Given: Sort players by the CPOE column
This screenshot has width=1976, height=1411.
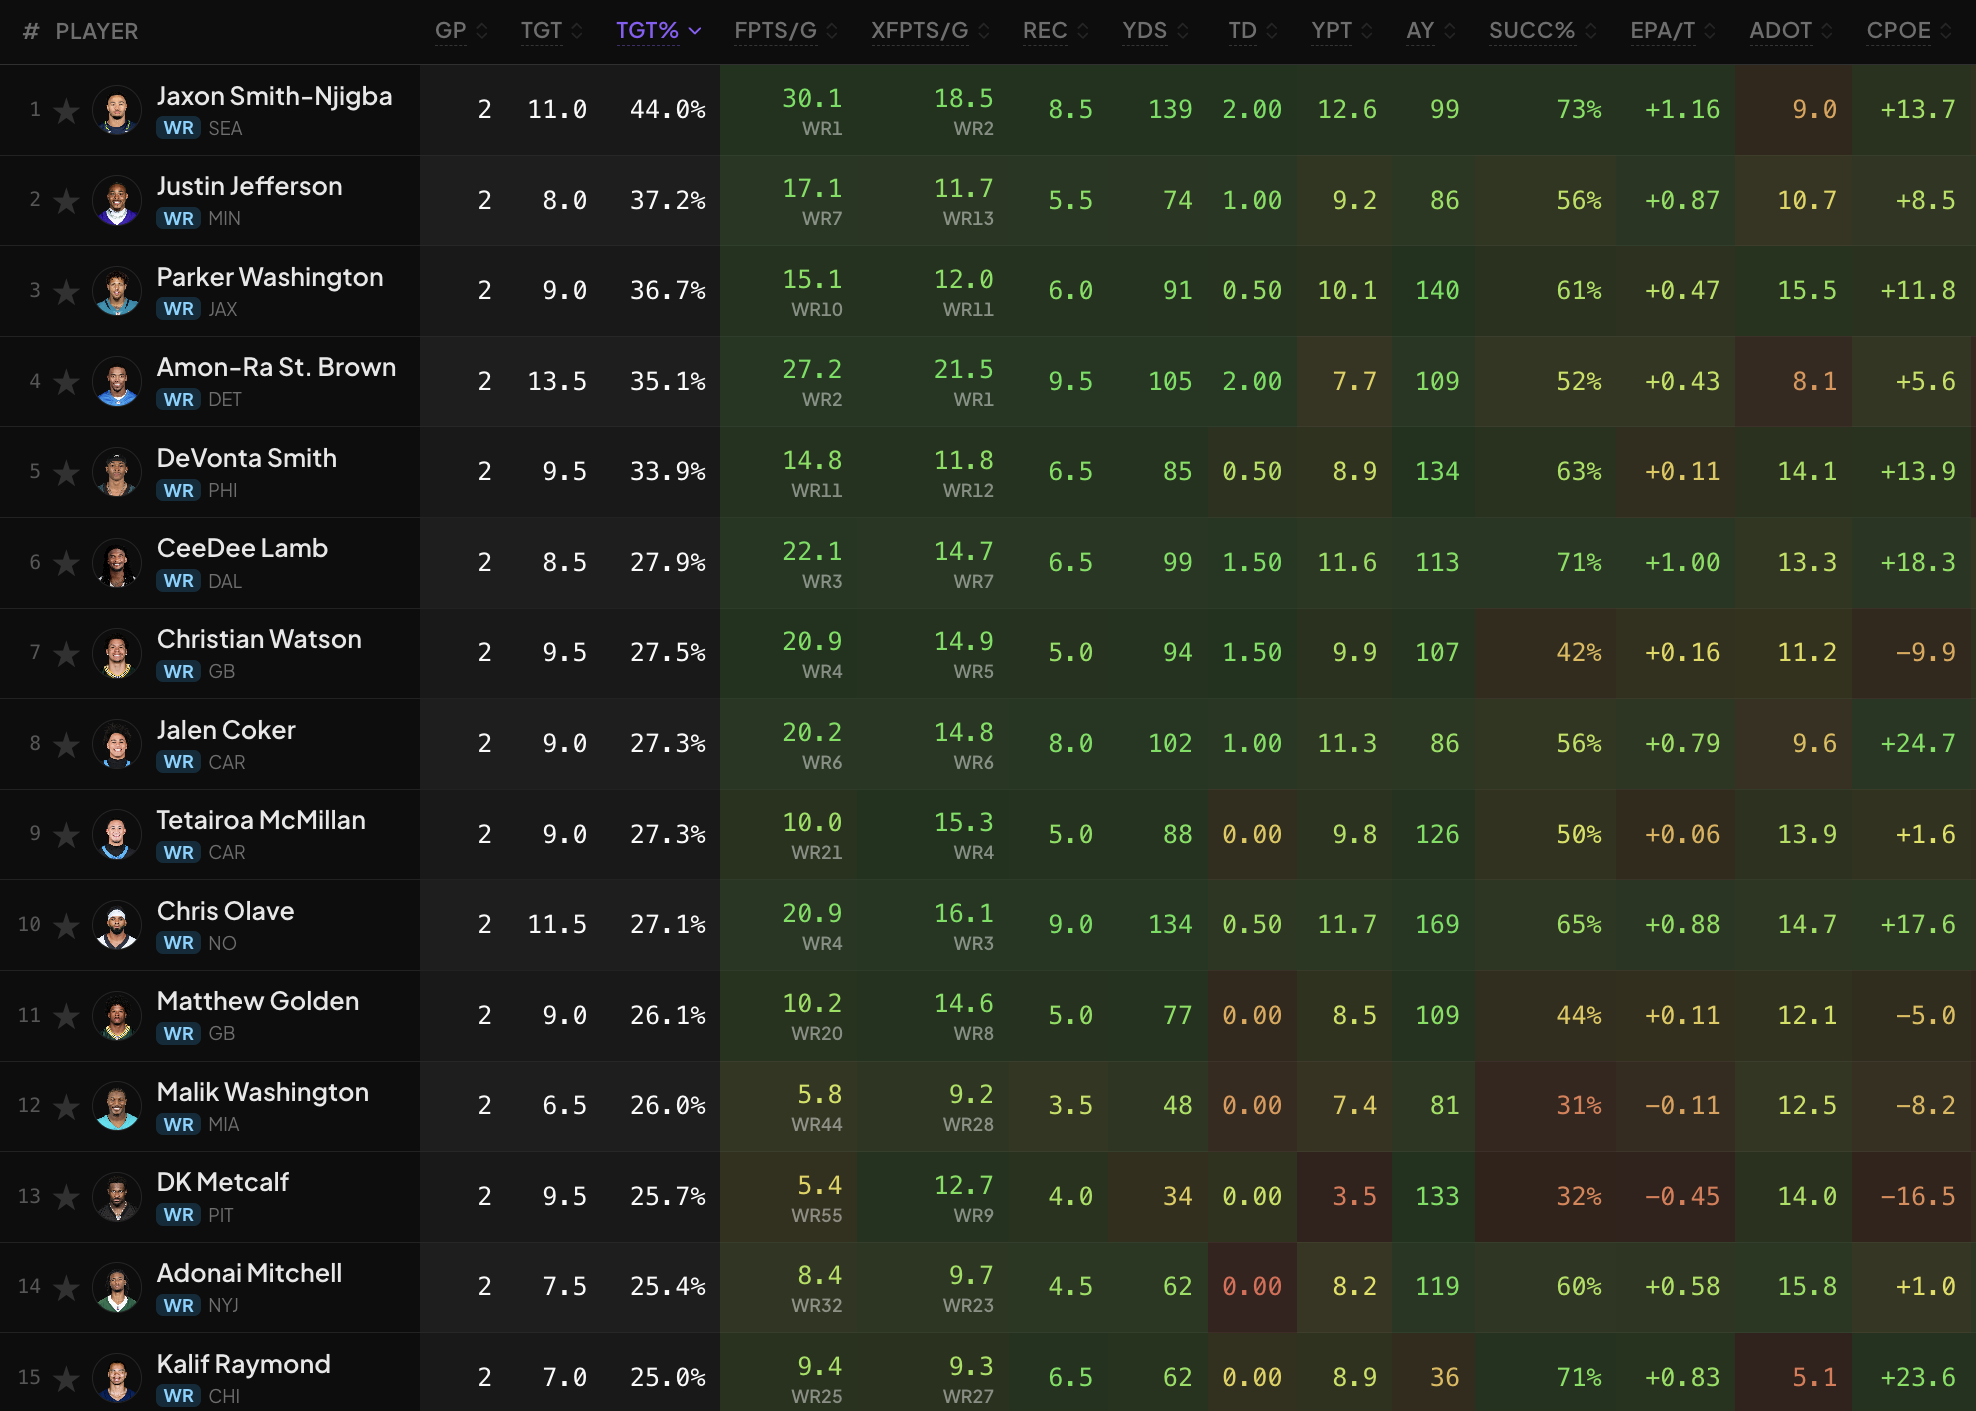Looking at the screenshot, I should point(1909,31).
